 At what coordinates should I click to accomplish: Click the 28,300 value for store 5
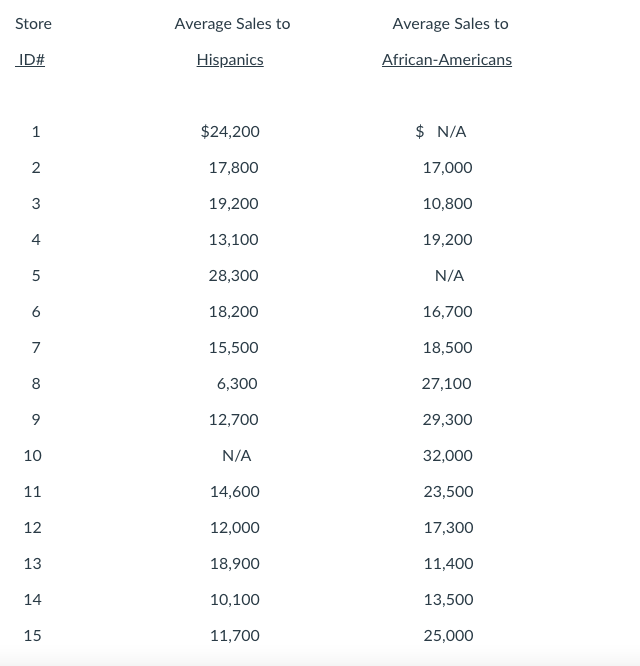233,275
